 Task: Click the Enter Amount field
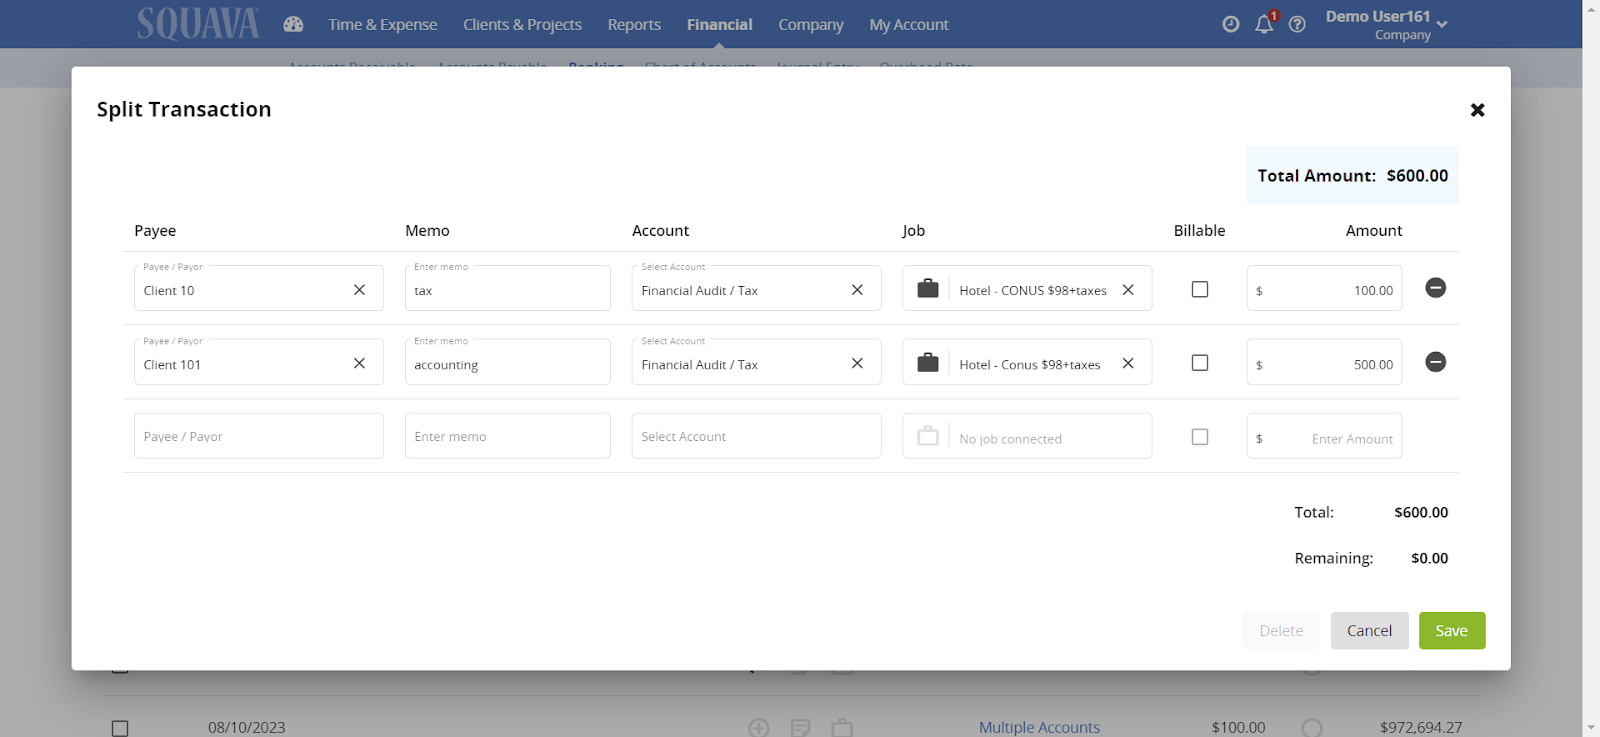click(x=1324, y=436)
